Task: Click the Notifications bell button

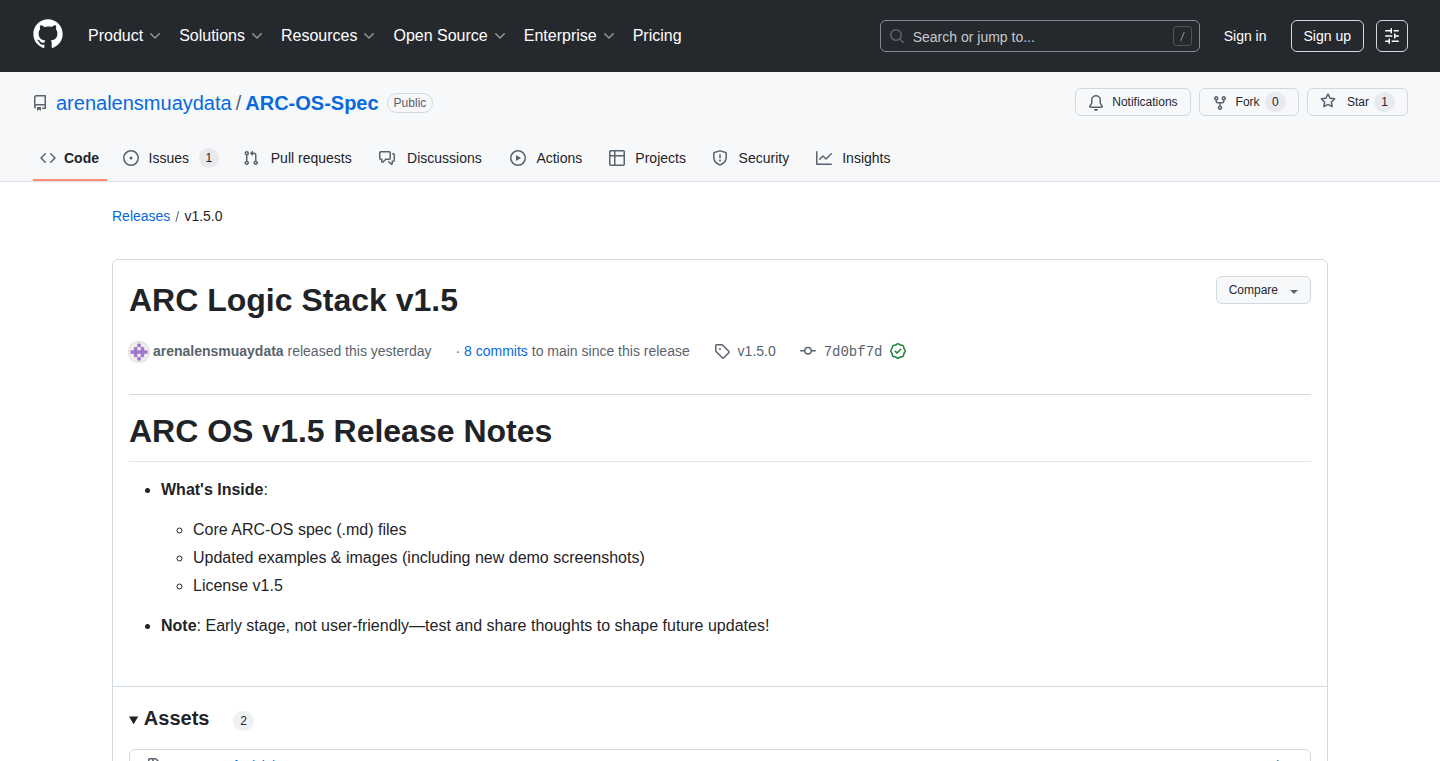Action: tap(1133, 102)
